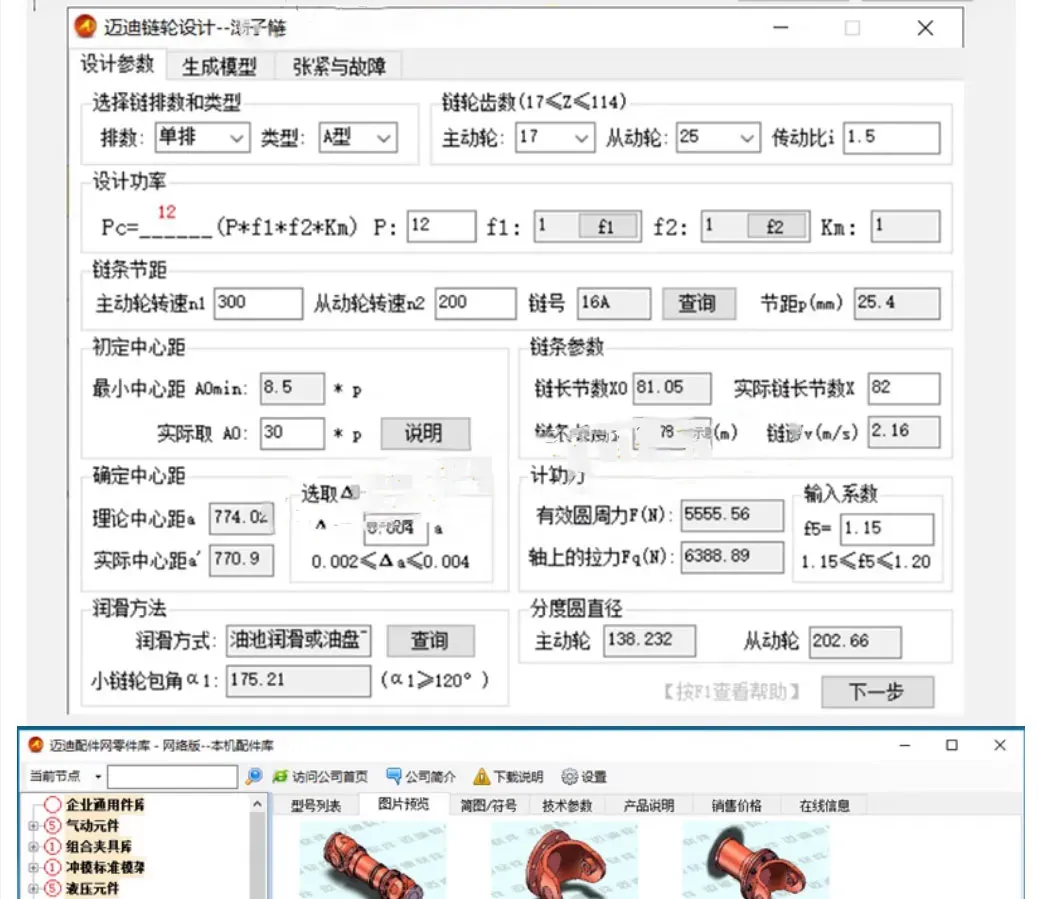Click the P power input field

pos(441,226)
